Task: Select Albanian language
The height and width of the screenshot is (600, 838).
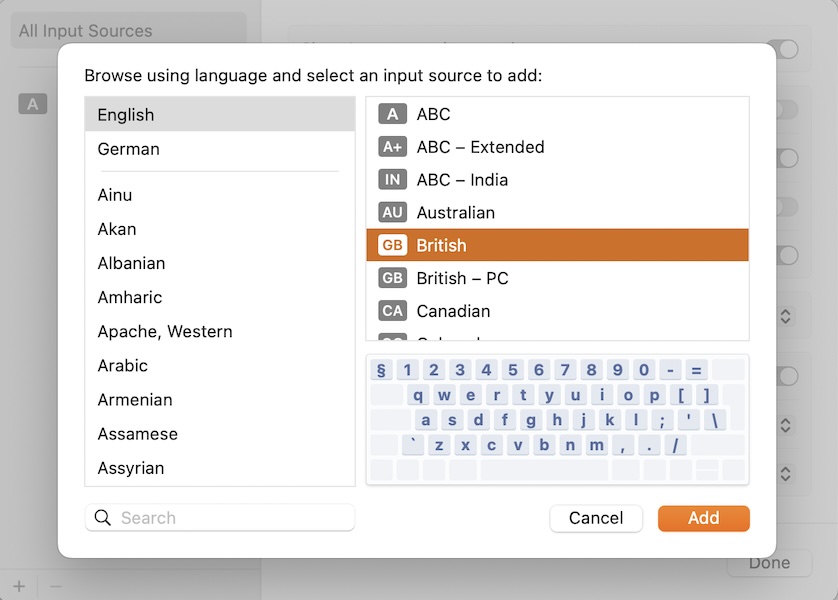Action: [220, 263]
